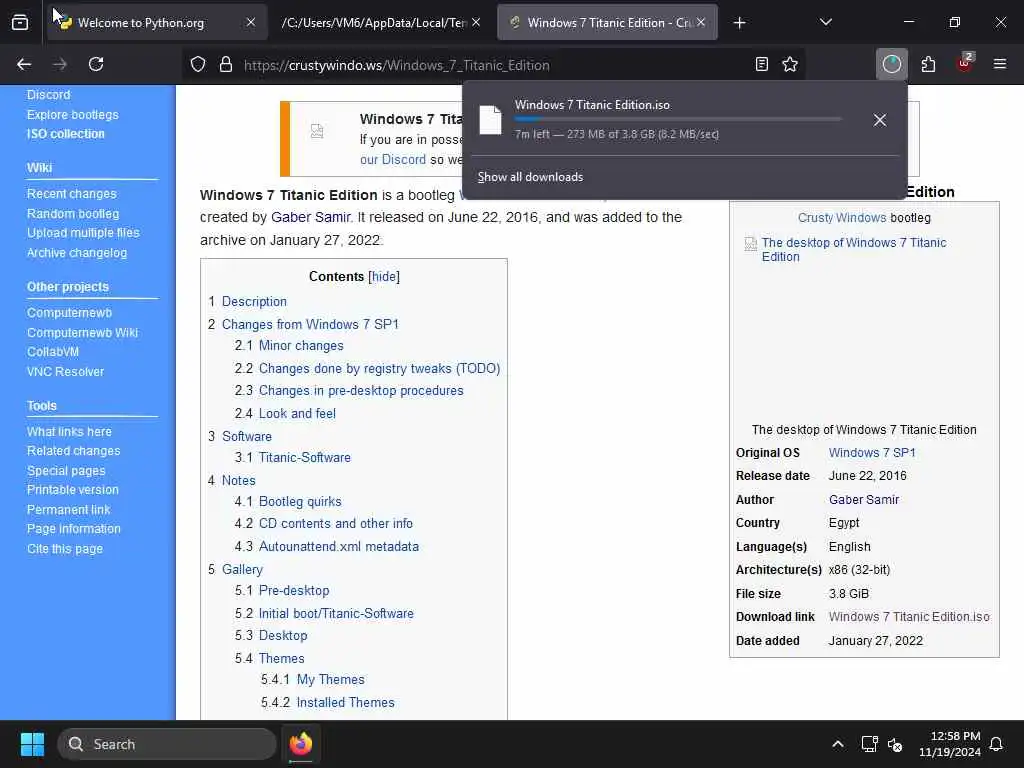Toggle reader view icon

(x=761, y=64)
